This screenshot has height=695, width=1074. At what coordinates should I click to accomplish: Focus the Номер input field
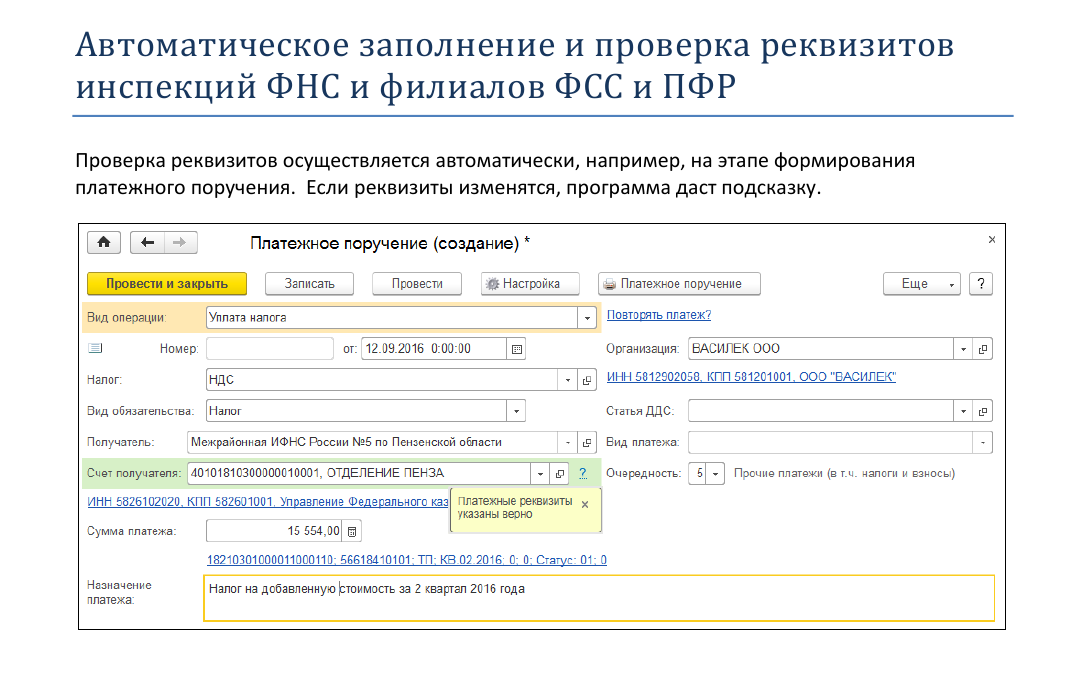coord(270,349)
